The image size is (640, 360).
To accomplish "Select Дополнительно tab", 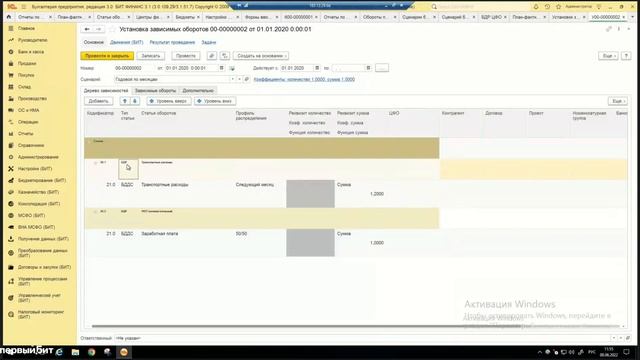I will pos(198,91).
